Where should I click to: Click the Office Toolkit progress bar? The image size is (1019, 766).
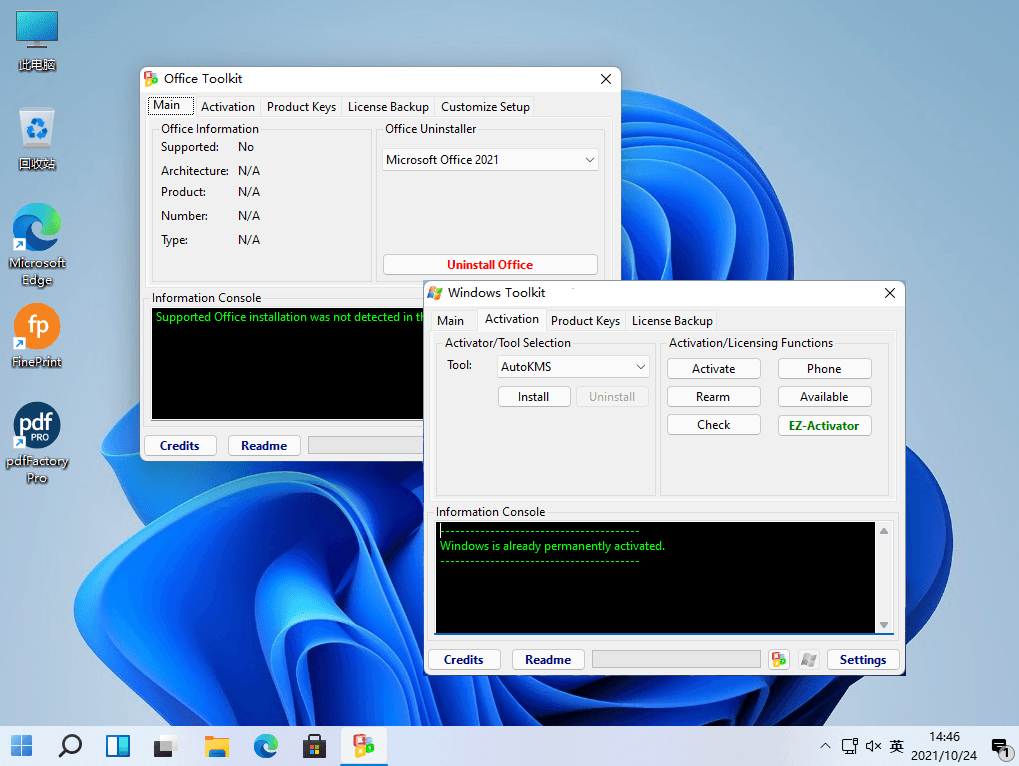coord(365,446)
